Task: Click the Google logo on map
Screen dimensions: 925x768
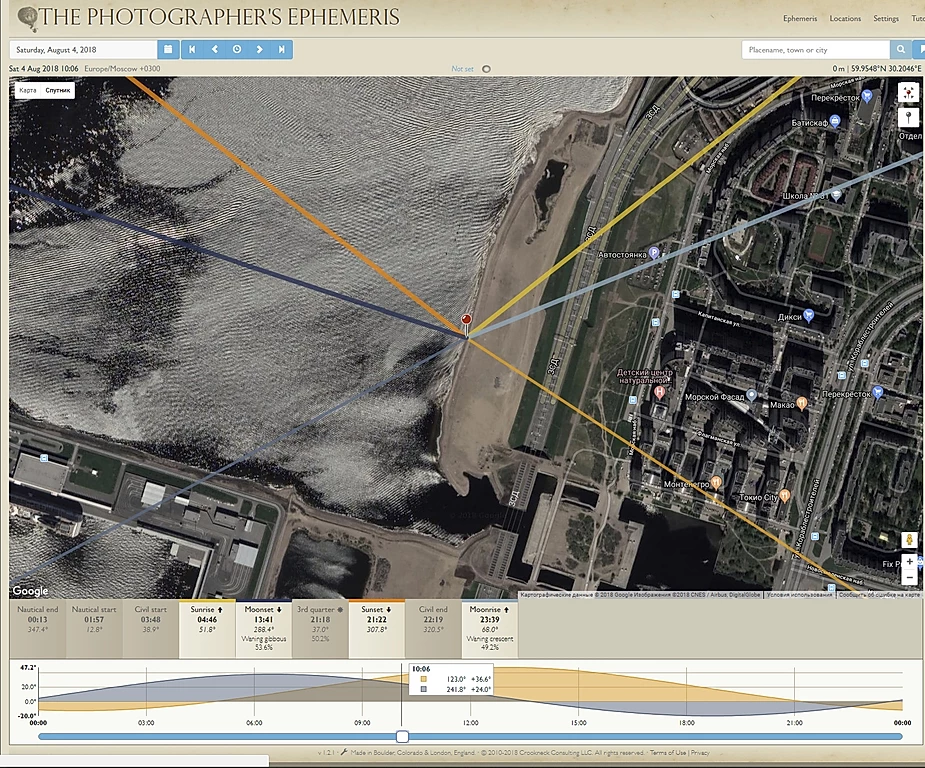Action: coord(30,590)
